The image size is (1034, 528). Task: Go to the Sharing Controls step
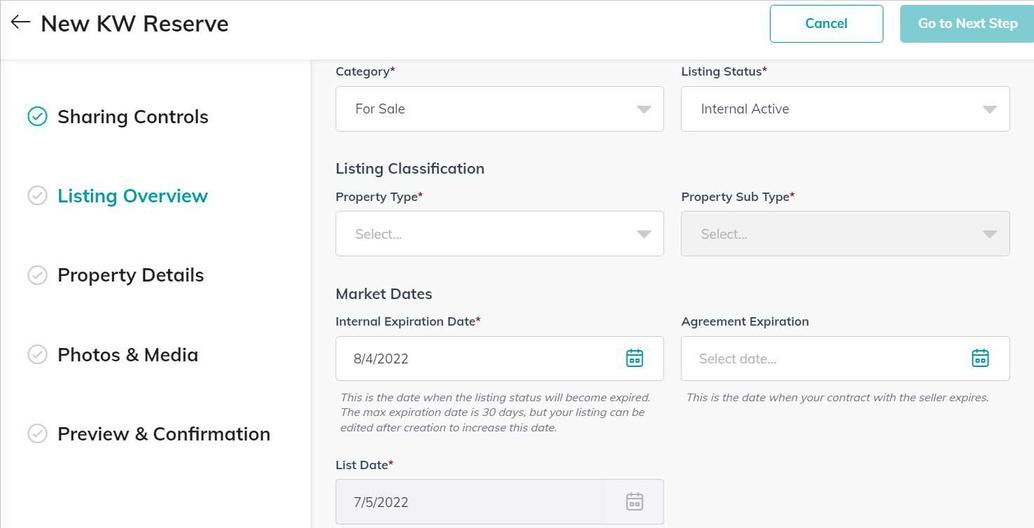[x=133, y=117]
